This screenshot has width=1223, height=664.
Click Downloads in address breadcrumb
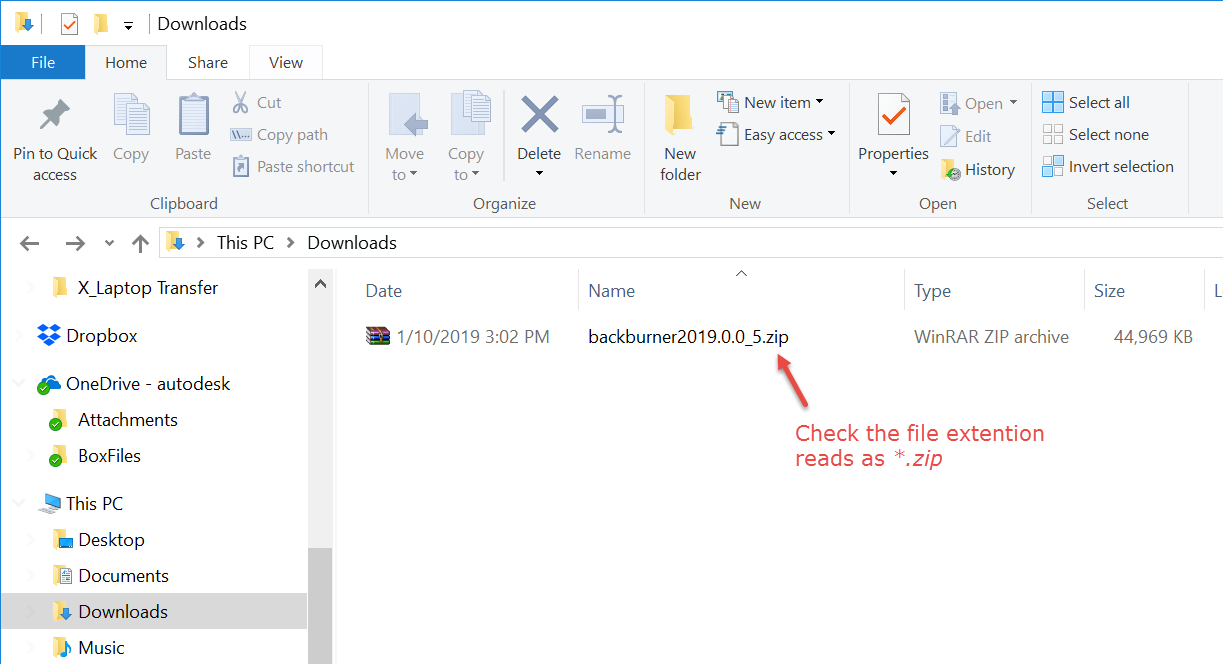point(352,243)
